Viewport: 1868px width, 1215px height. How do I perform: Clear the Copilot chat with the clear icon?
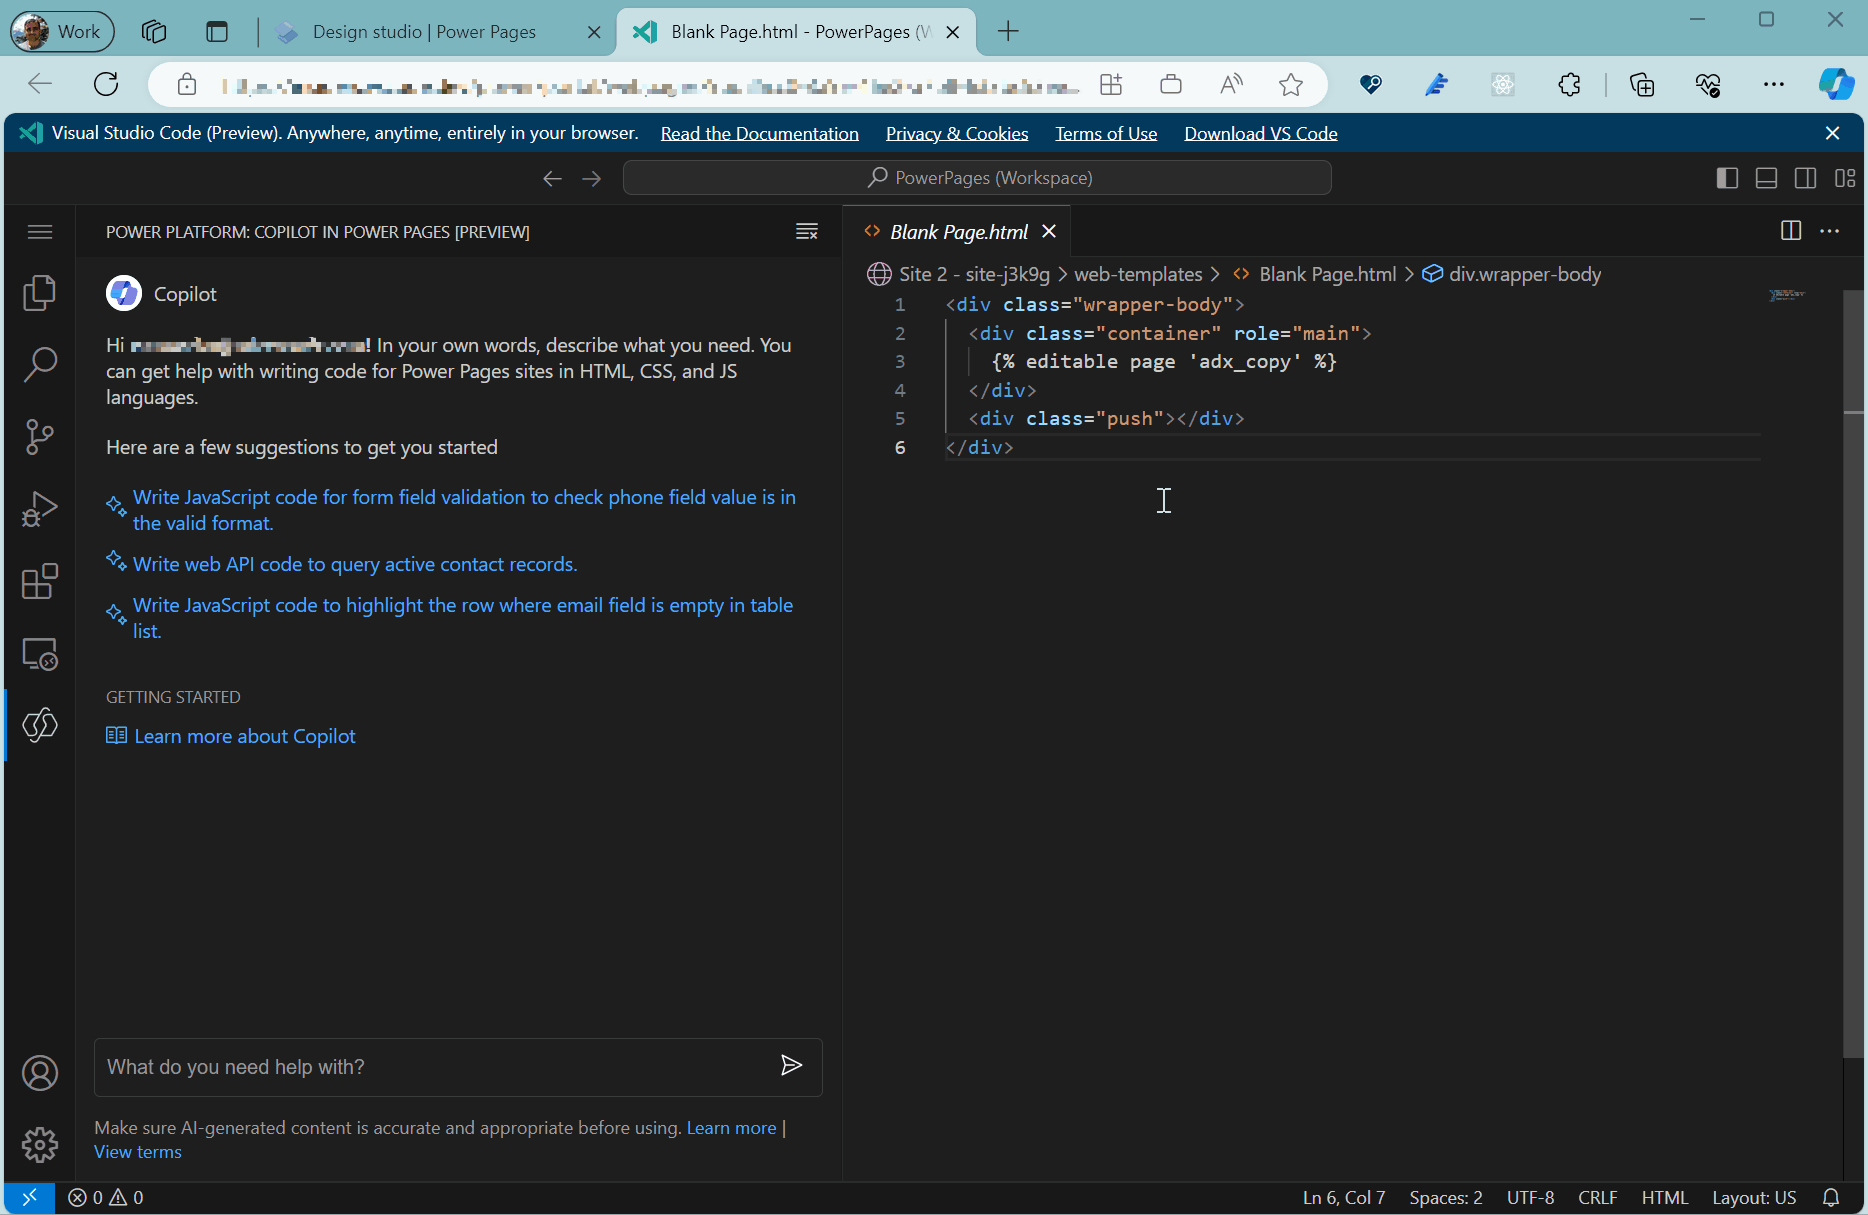point(807,231)
